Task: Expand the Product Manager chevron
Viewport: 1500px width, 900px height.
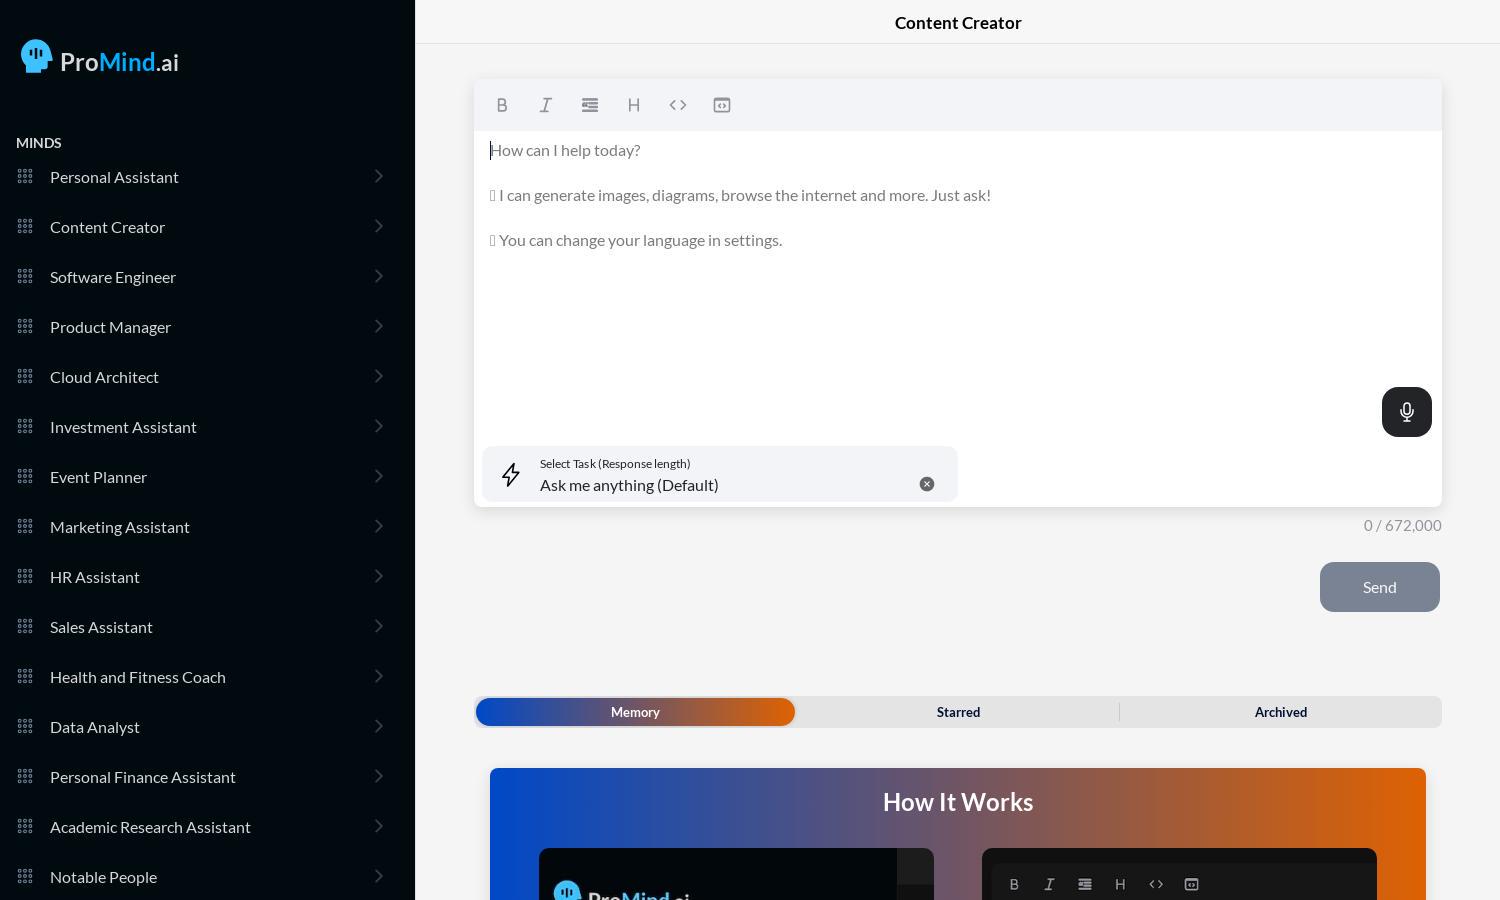Action: pos(379,326)
